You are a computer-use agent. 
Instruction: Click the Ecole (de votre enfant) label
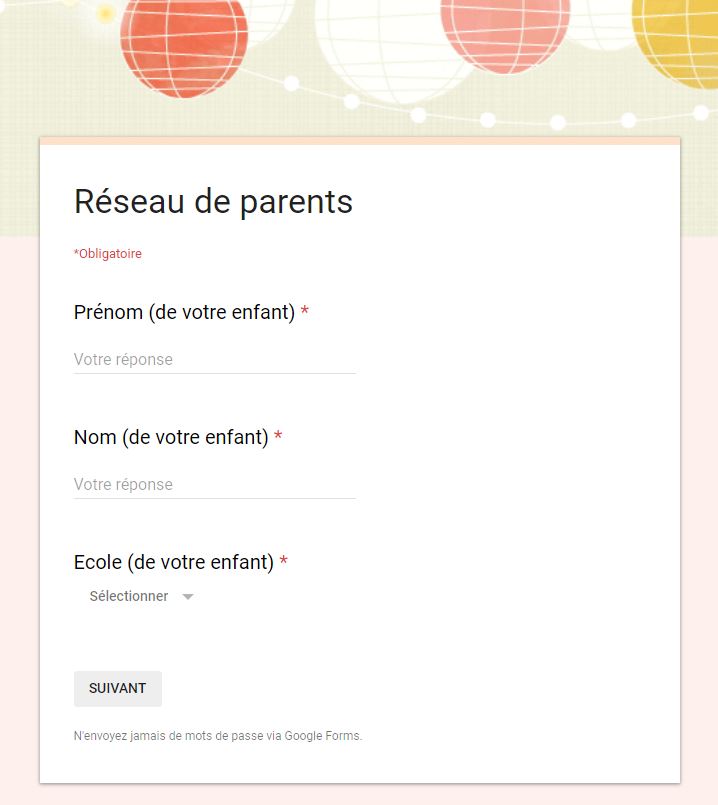(173, 562)
